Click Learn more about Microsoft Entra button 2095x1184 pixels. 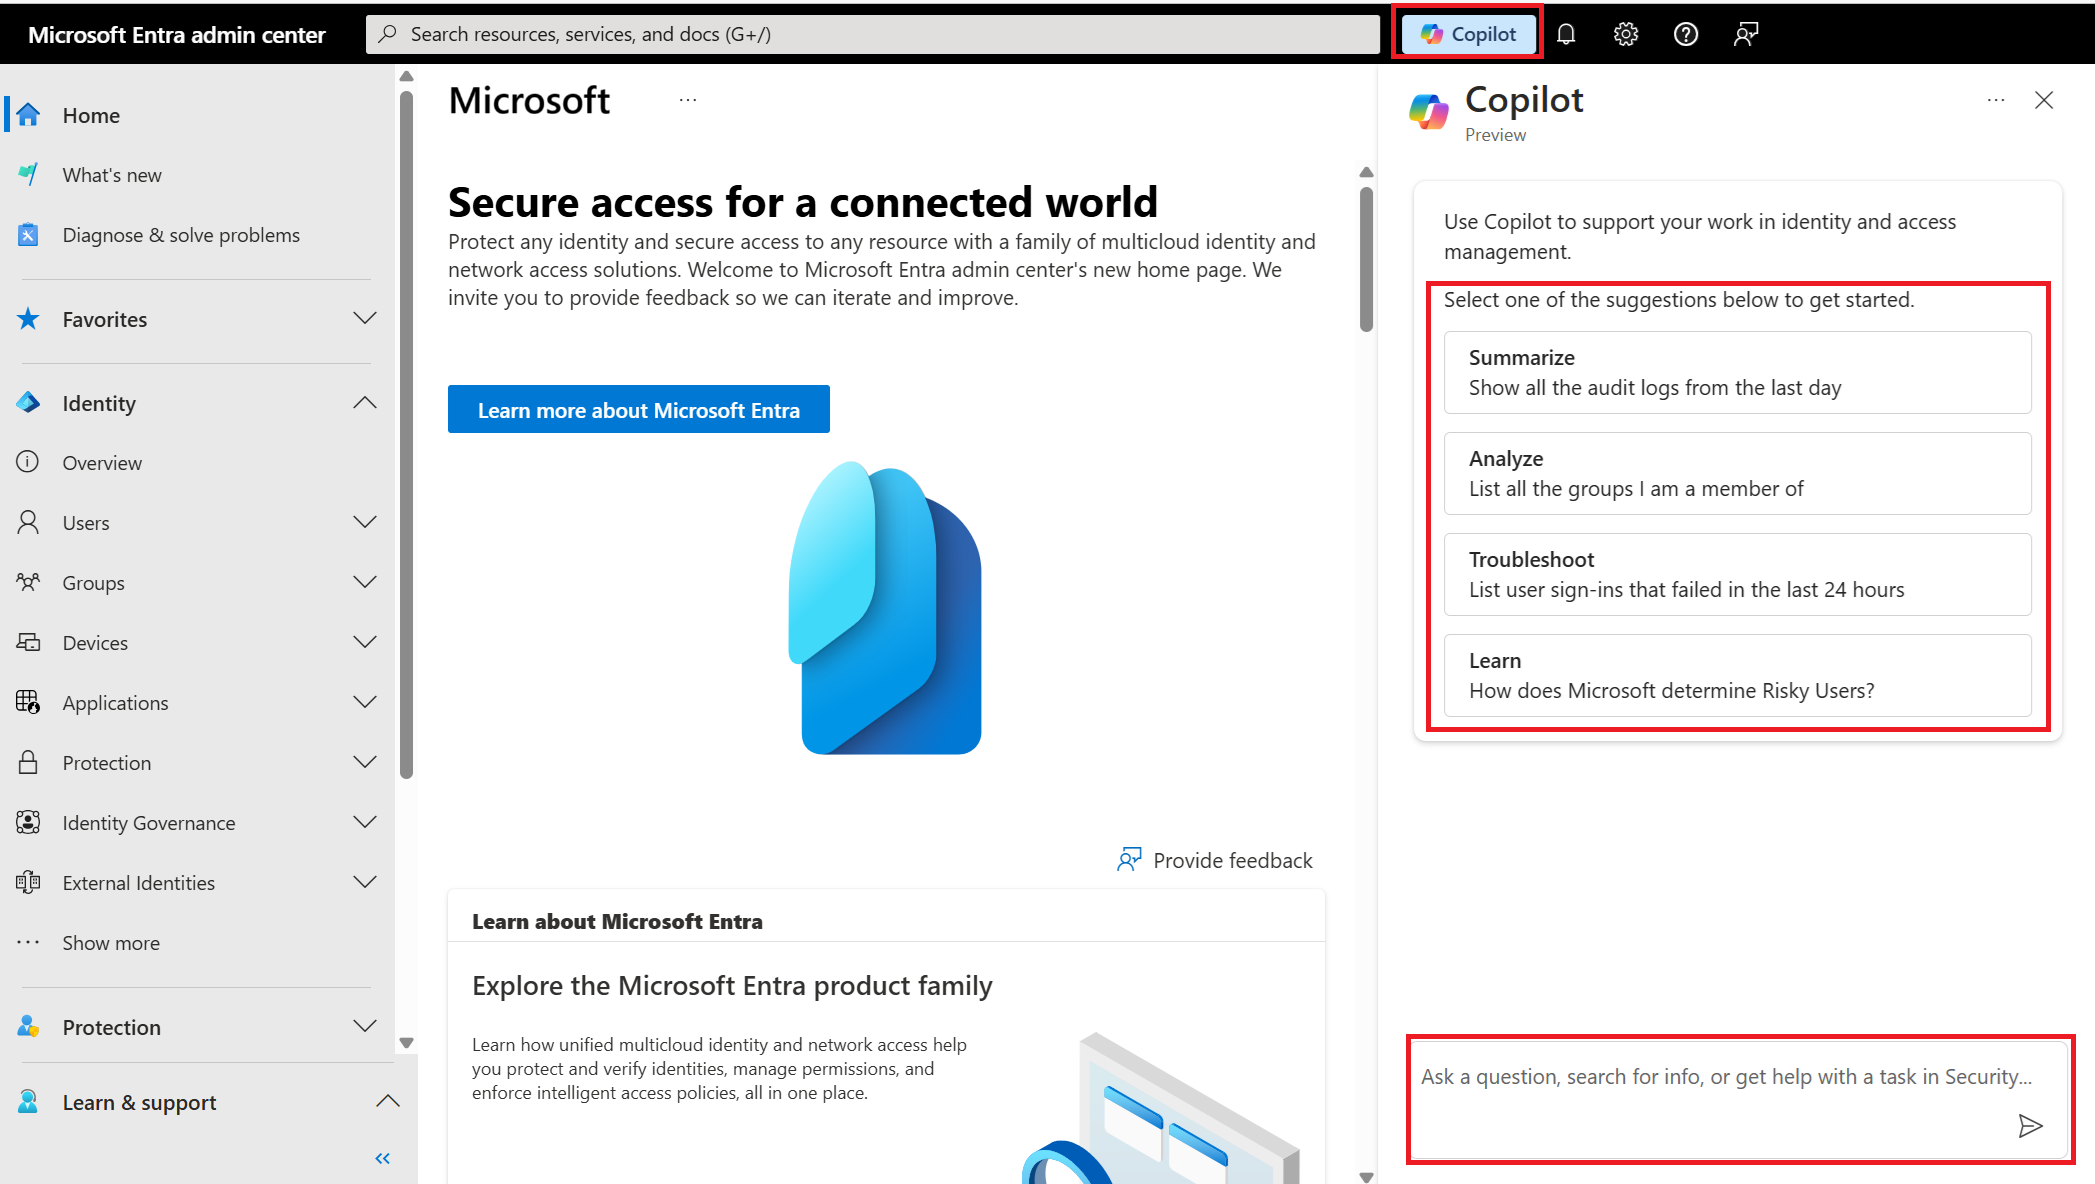(639, 410)
